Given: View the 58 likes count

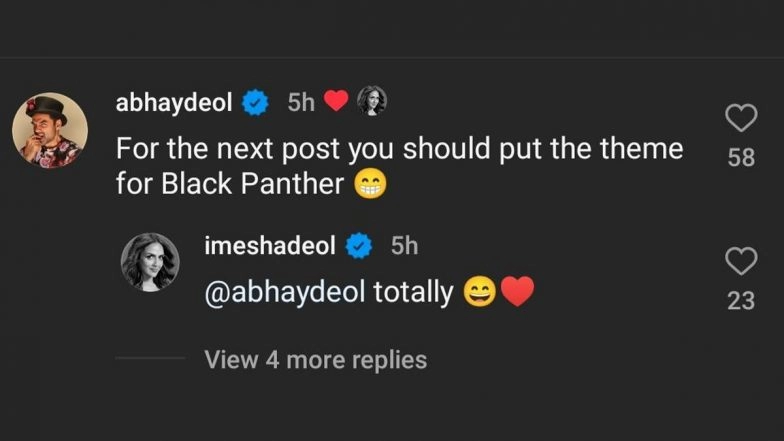Looking at the screenshot, I should point(741,157).
